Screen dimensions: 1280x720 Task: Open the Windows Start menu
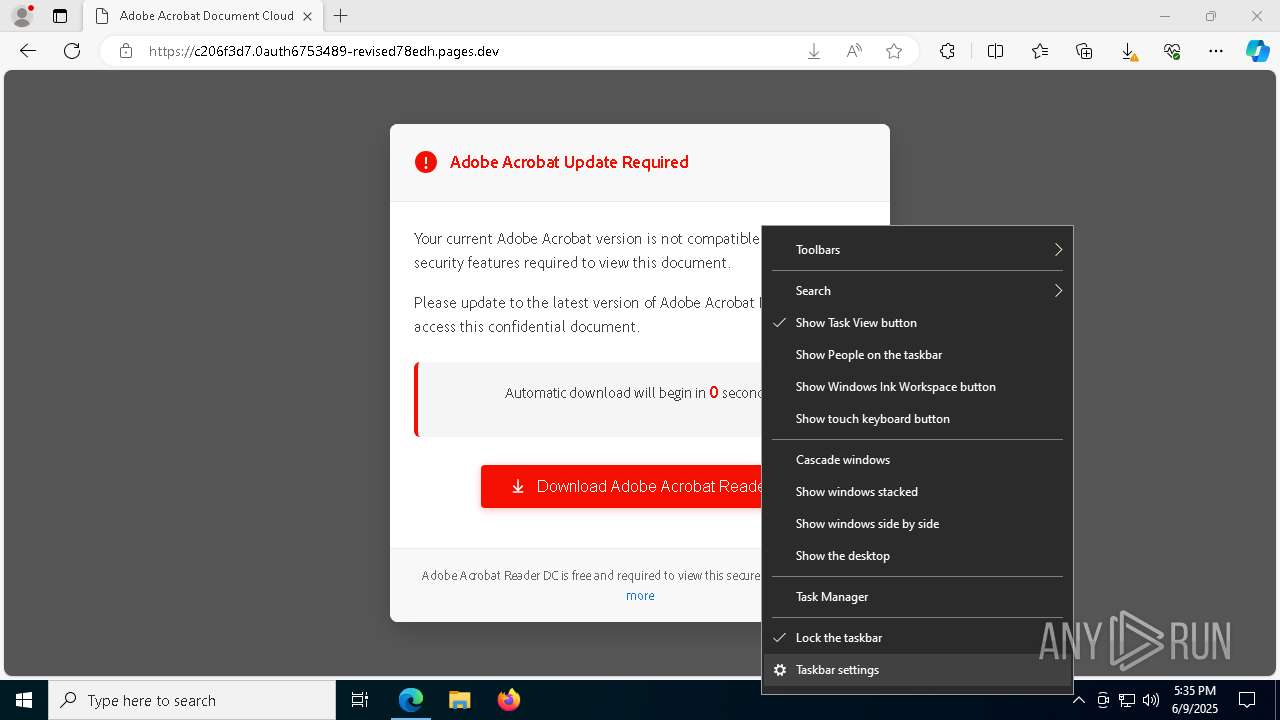click(24, 700)
